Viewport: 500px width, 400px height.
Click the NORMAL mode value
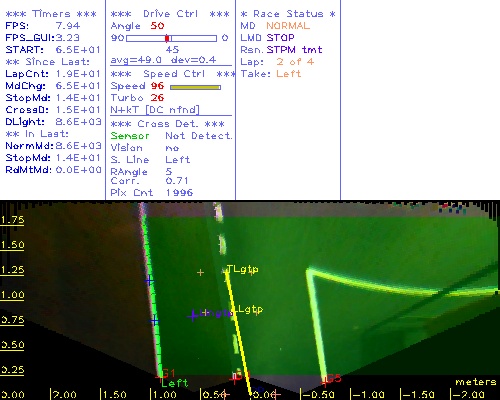point(288,26)
